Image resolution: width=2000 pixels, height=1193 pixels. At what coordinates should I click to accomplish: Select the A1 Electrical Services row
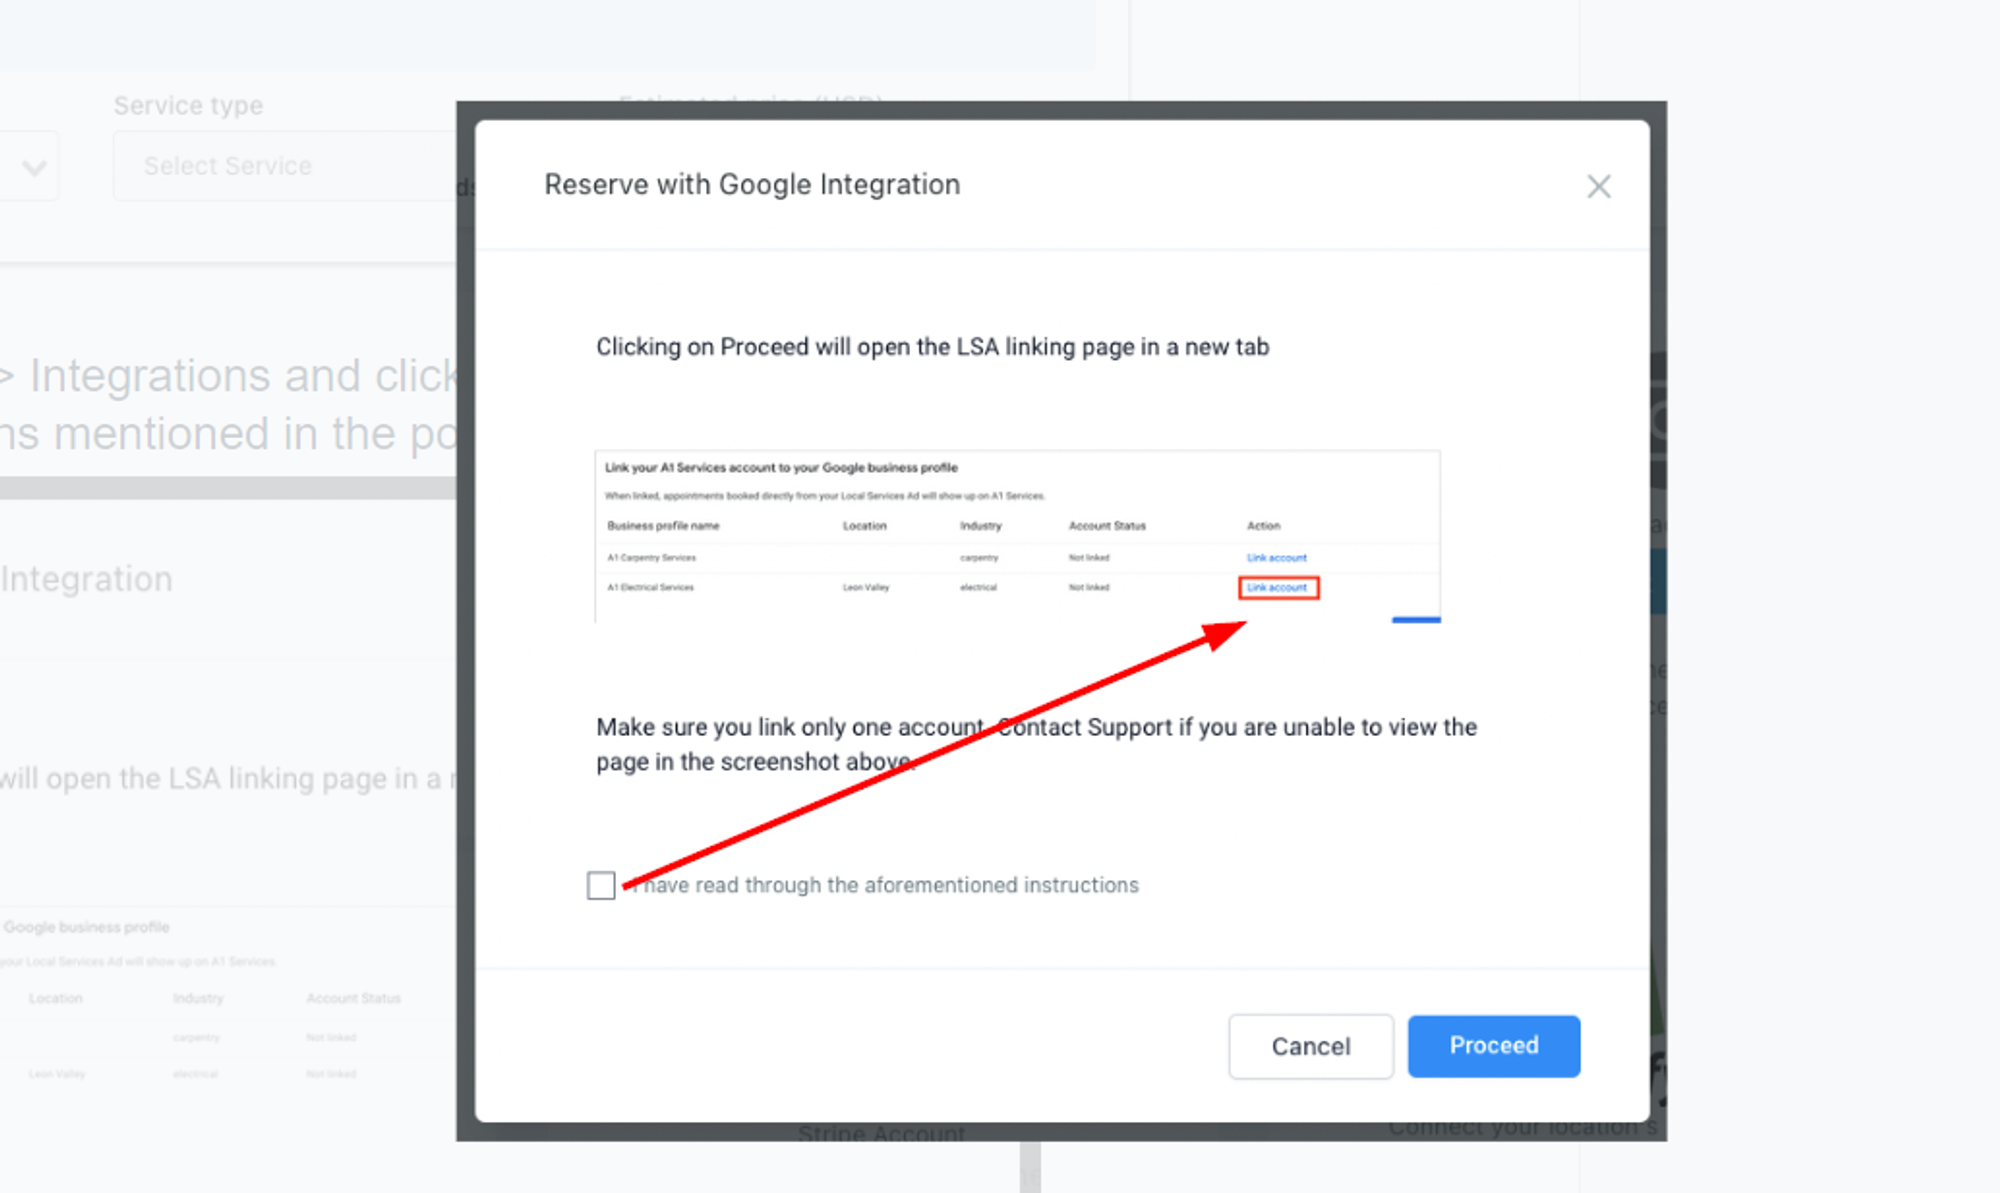click(x=651, y=587)
